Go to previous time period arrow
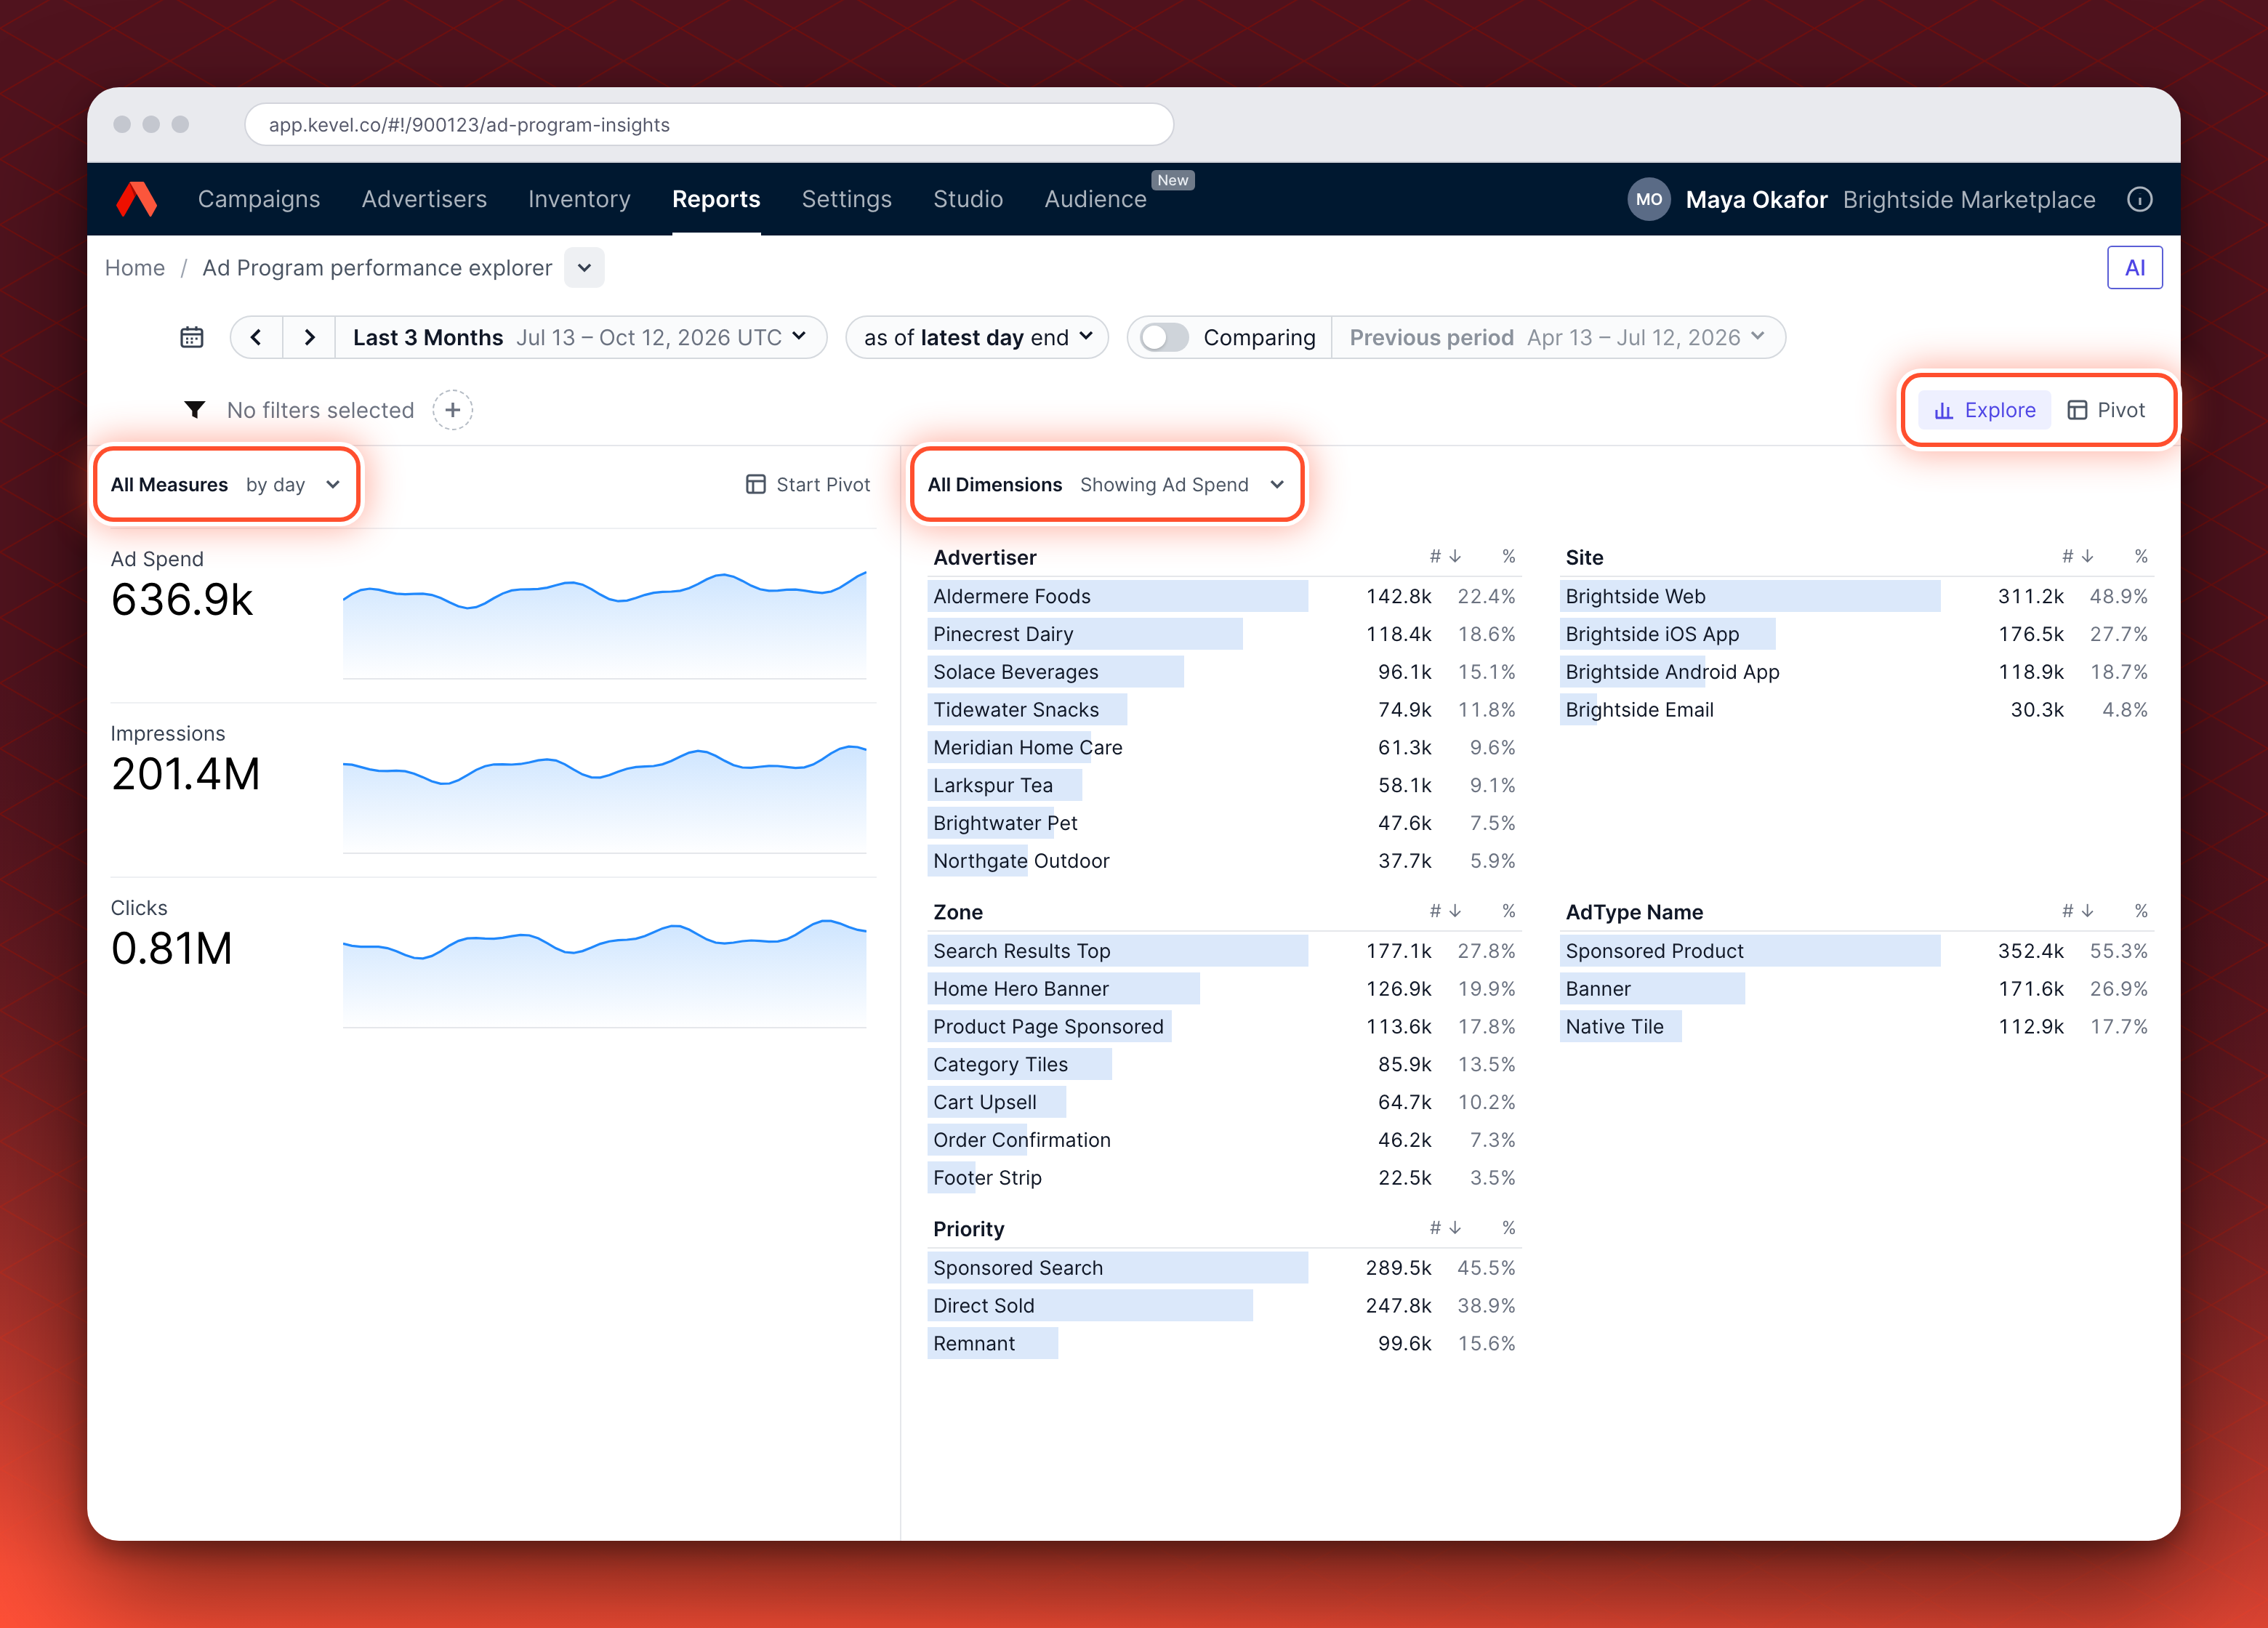Viewport: 2268px width, 1628px height. pos(256,337)
